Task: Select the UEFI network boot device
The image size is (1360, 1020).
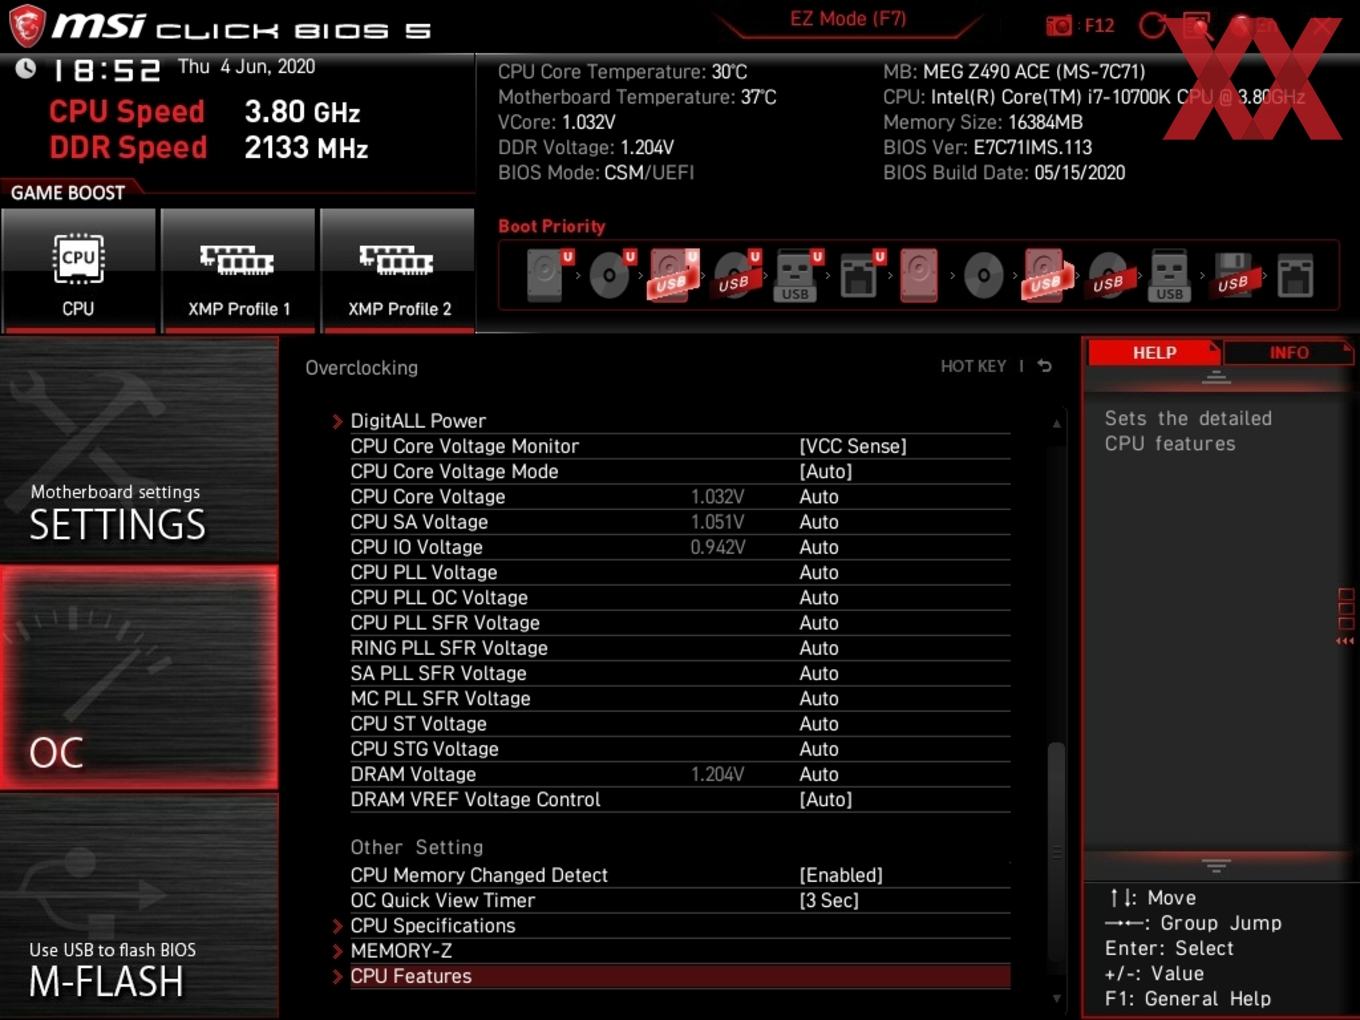Action: coord(860,274)
